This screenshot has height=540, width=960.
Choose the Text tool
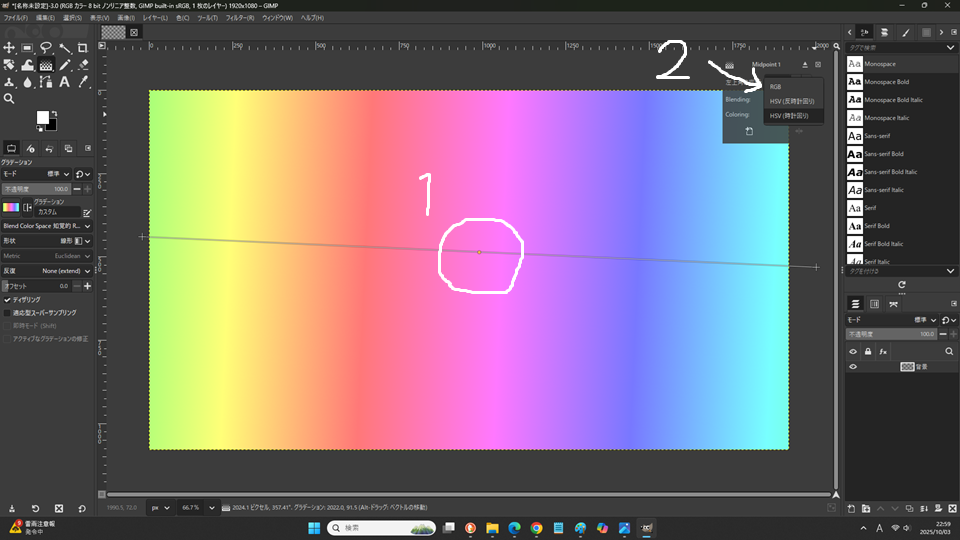point(64,82)
